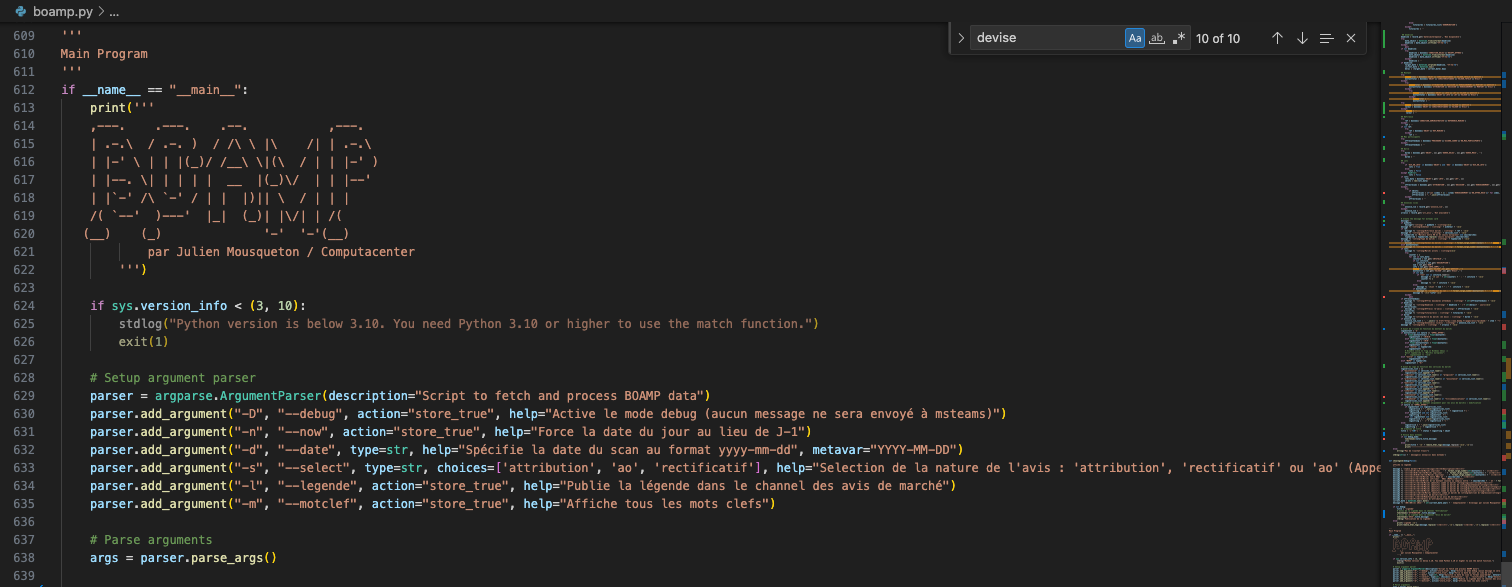The height and width of the screenshot is (587, 1512).
Task: Click 'stdlog' call on line 625
Action: tap(140, 323)
